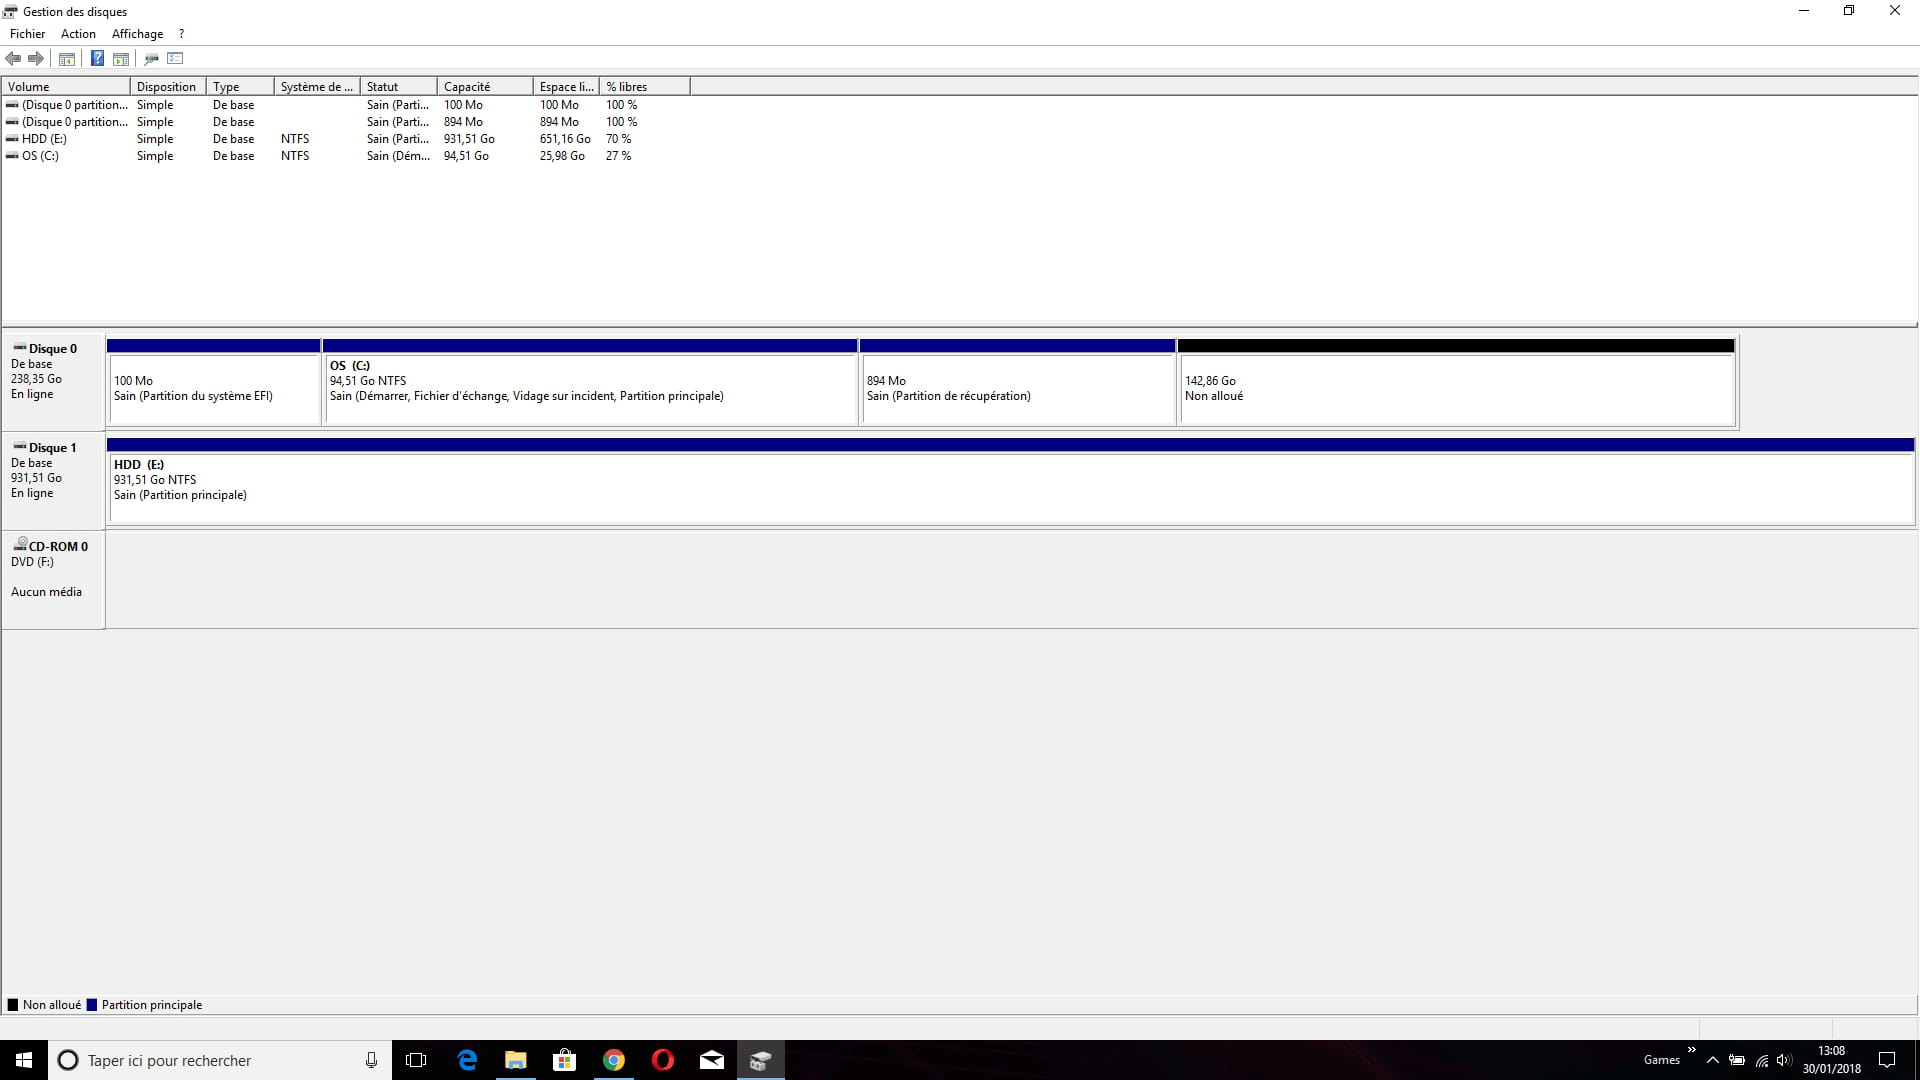
Task: Open the Fichier menu
Action: (28, 34)
